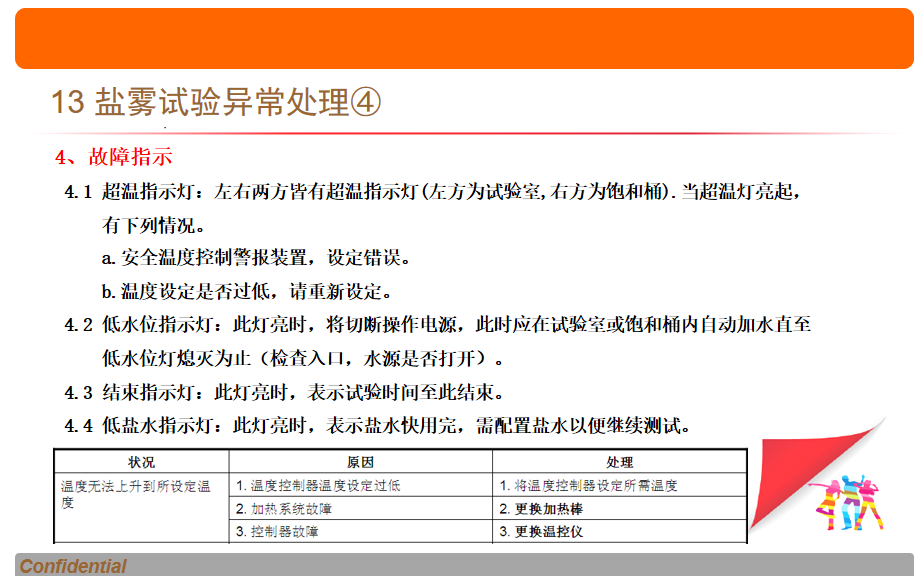Click the 温度无法上升到所设定温度 status cell
Image resolution: width=922 pixels, height=576 pixels.
tap(140, 494)
